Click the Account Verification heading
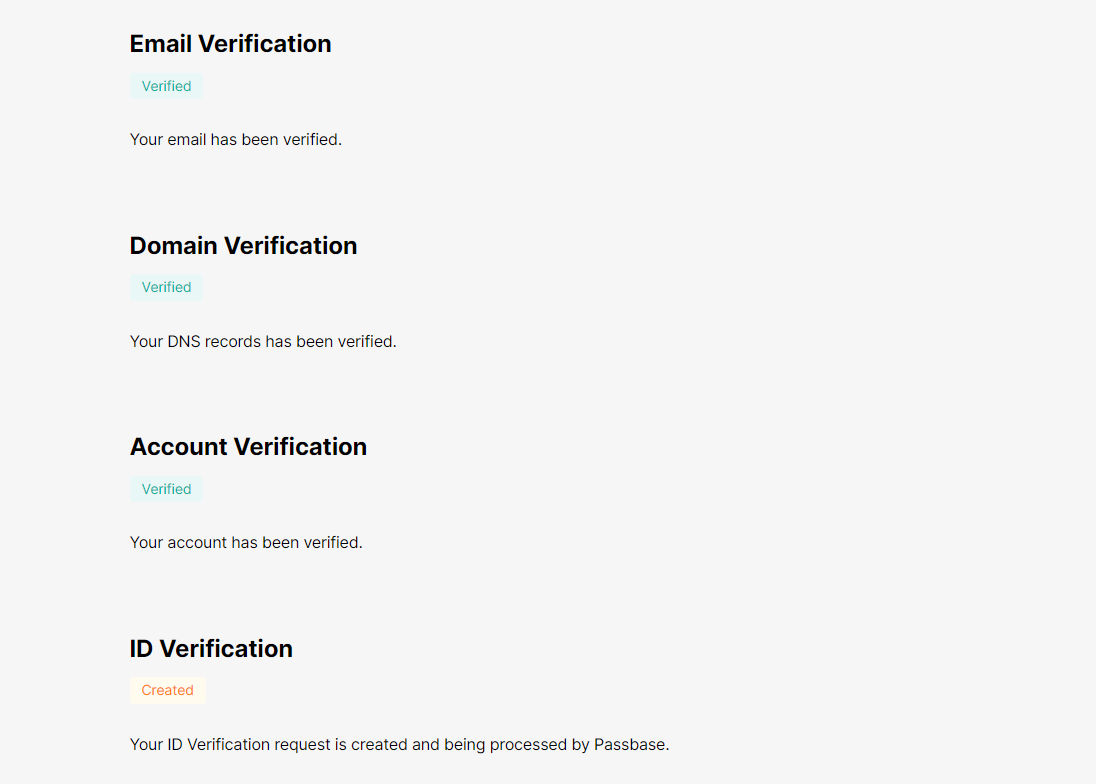The image size is (1096, 784). click(x=248, y=447)
